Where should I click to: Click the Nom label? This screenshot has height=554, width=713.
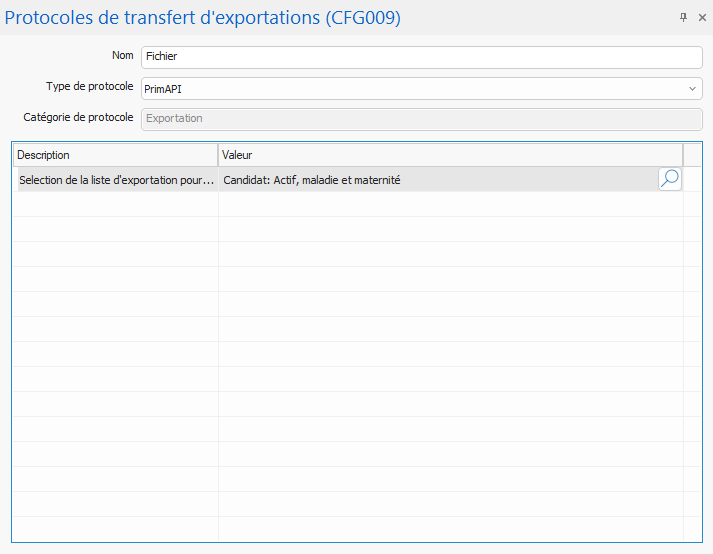tap(122, 56)
